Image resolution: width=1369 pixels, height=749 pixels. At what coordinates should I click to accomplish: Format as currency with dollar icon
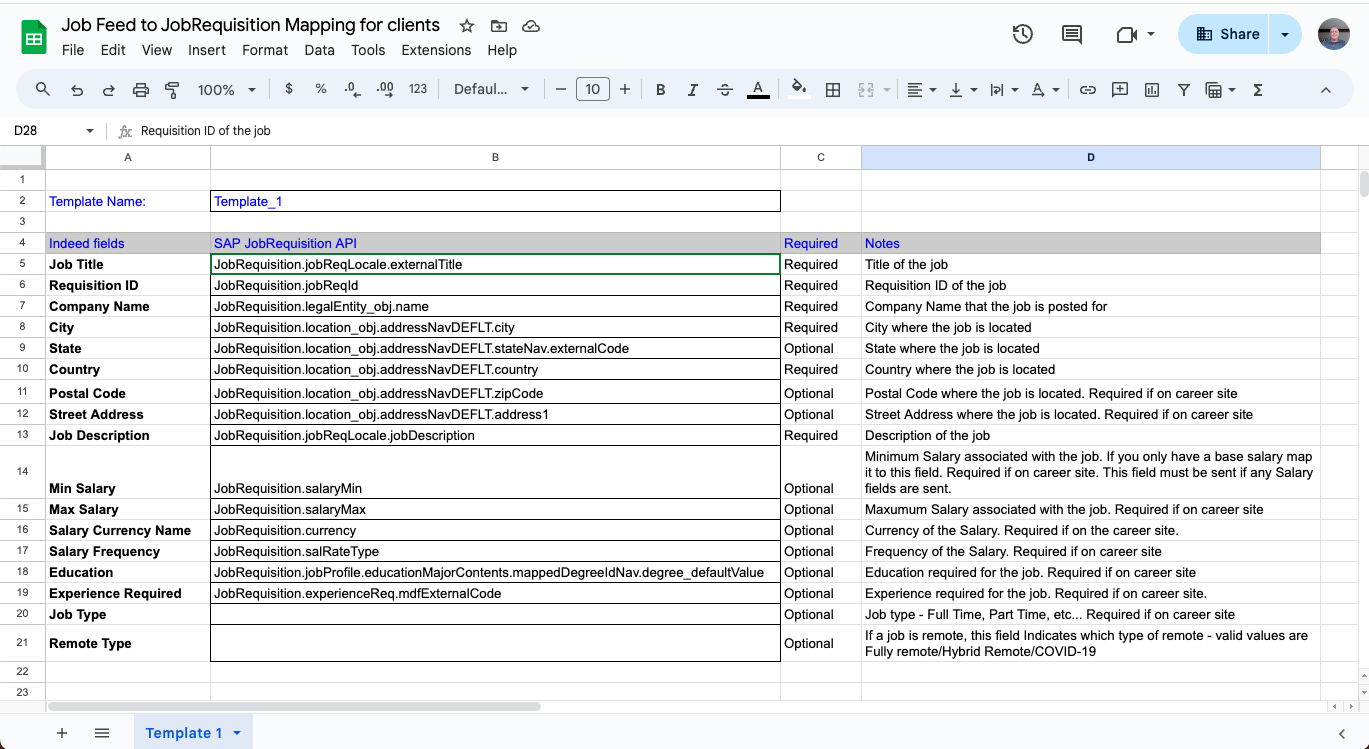point(289,89)
